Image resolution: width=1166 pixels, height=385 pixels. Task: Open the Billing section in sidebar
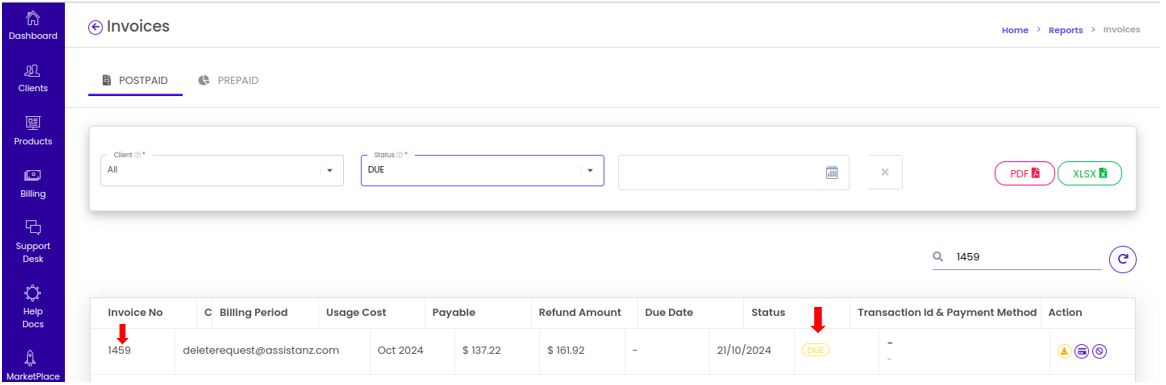[33, 184]
